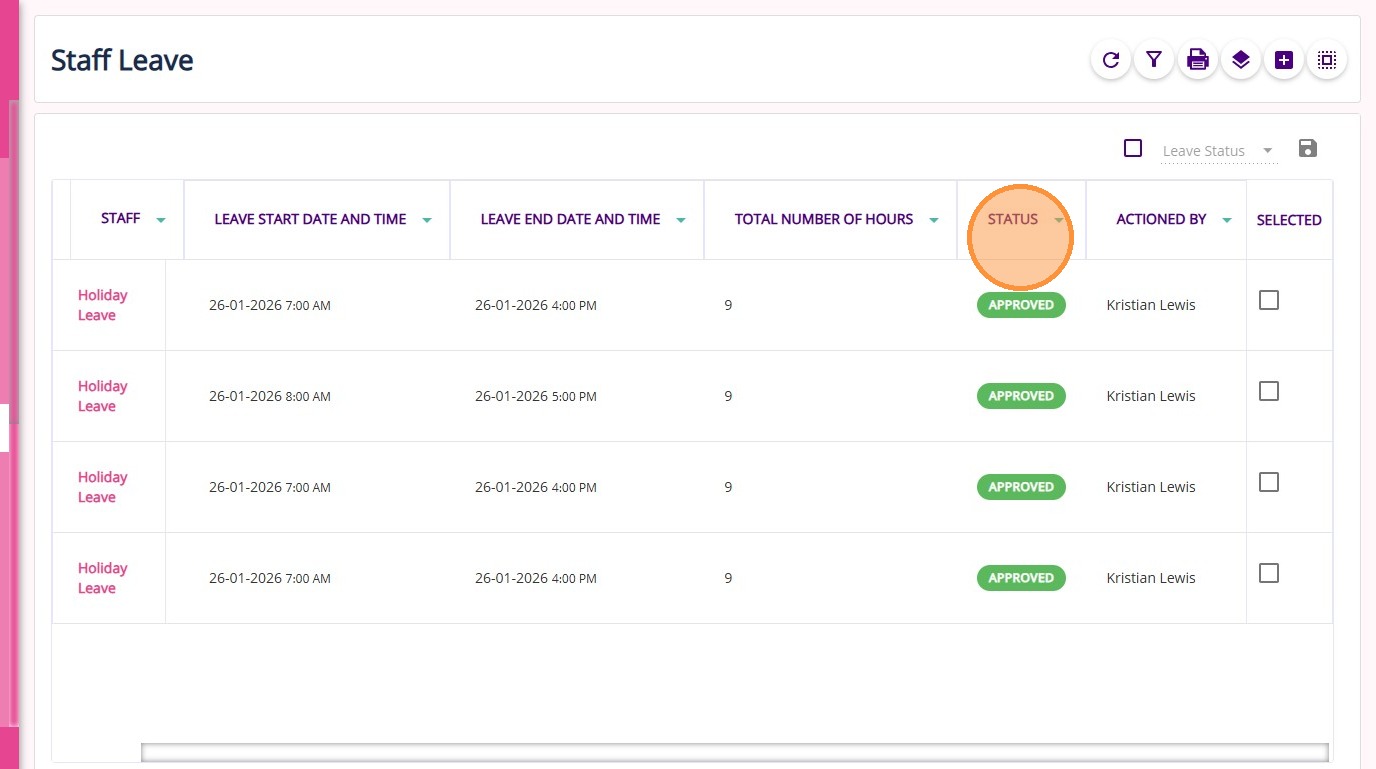
Task: Open the third Holiday Leave link
Action: 102,487
